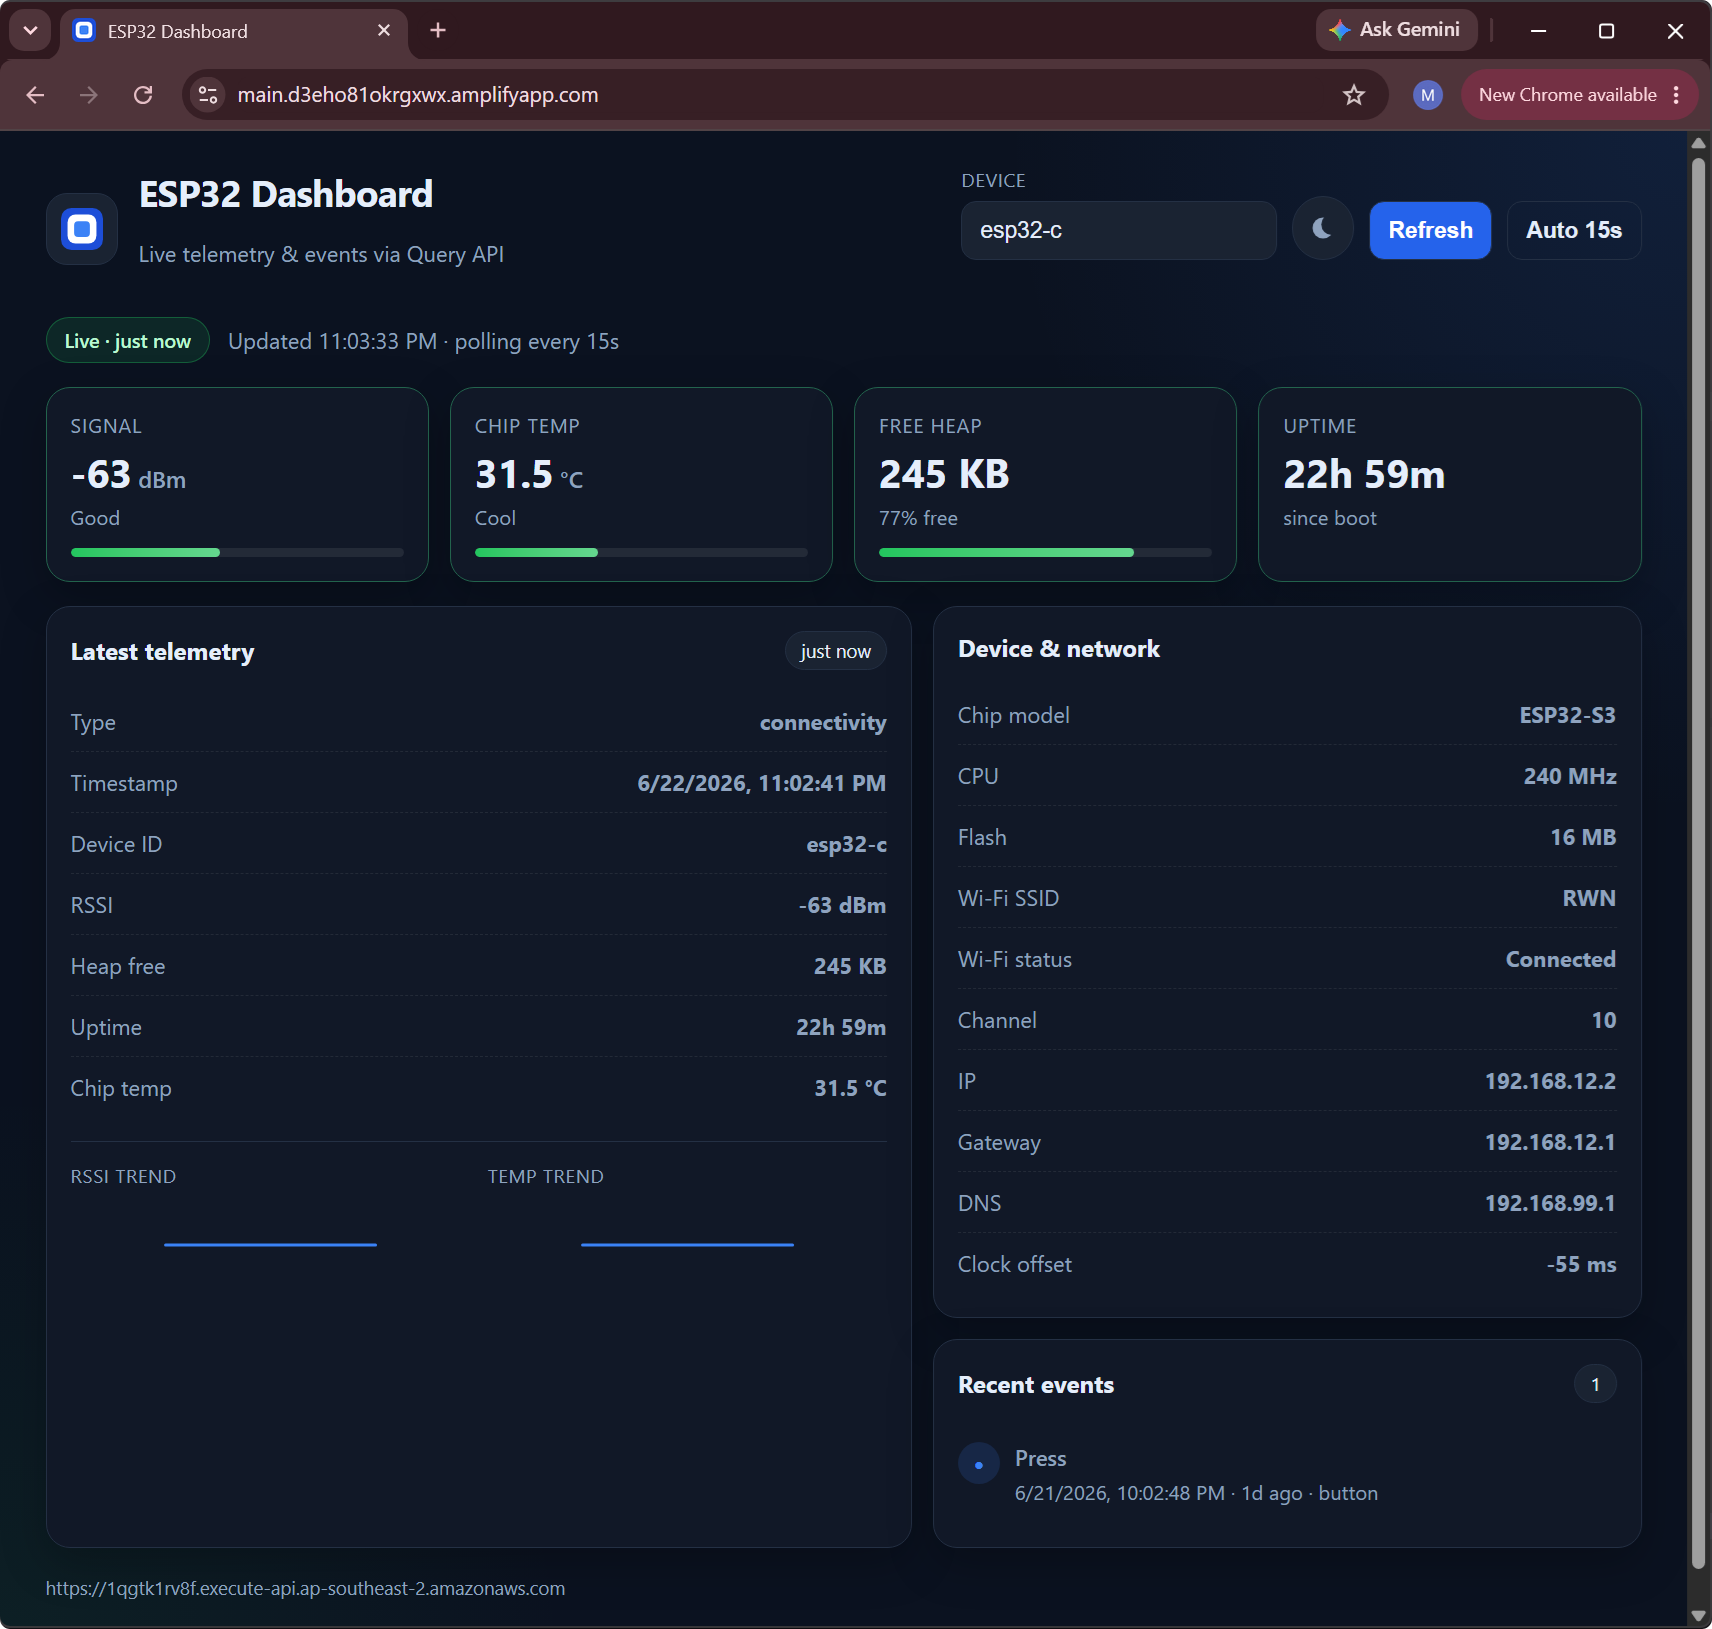
Task: Click the blue Refresh button
Action: pos(1430,230)
